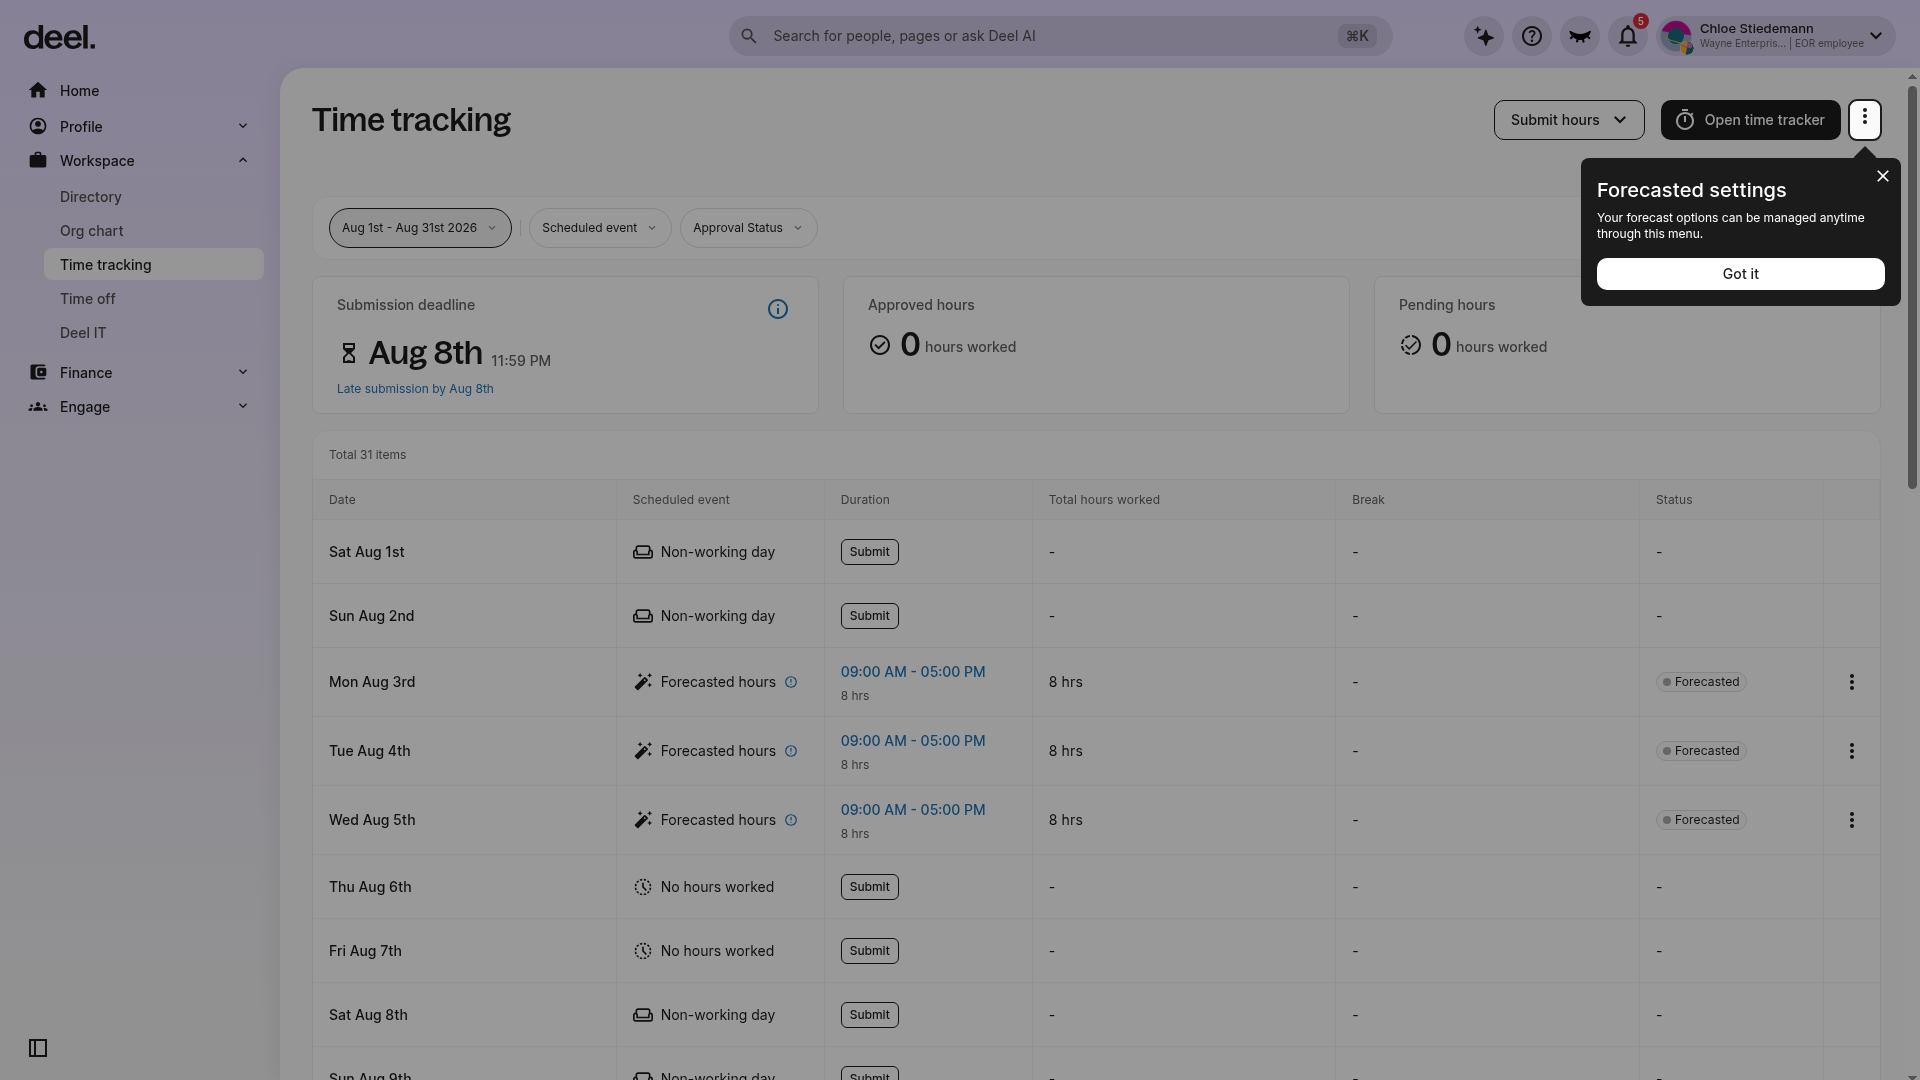Click Late submission by Aug 8th link

[x=415, y=389]
